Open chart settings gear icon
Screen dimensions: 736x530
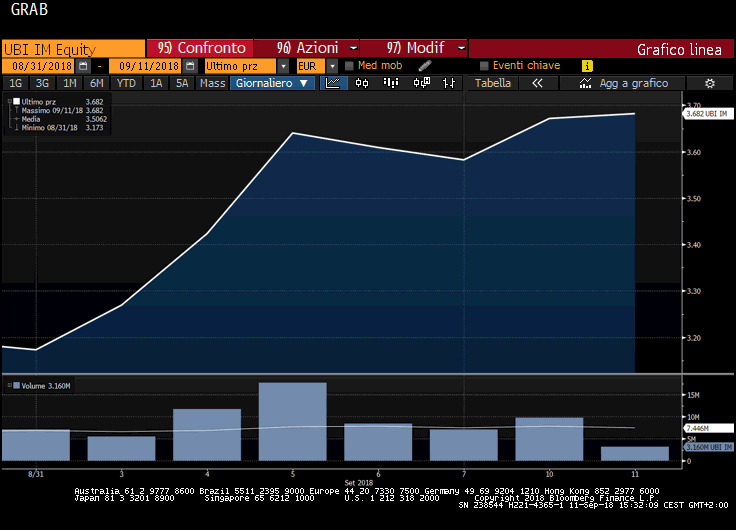(x=710, y=83)
